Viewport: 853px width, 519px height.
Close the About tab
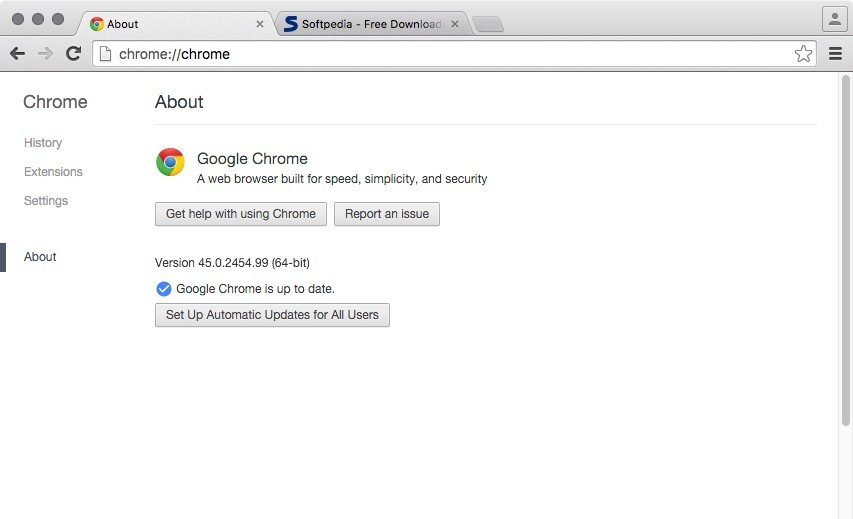pyautogui.click(x=259, y=24)
